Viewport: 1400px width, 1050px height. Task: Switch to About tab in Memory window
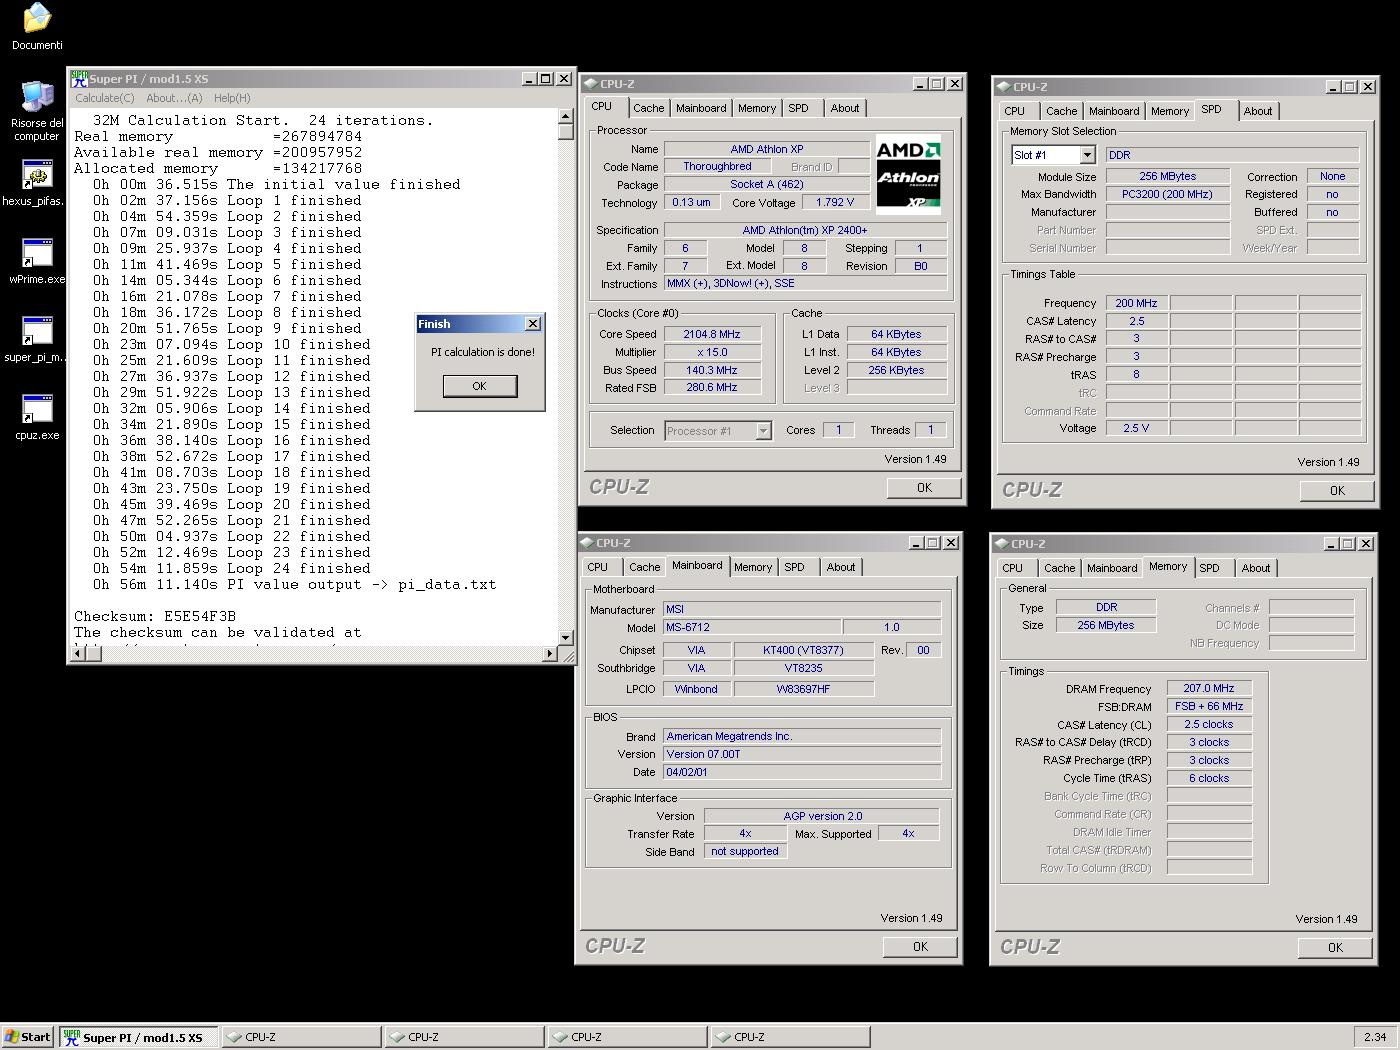(1256, 568)
